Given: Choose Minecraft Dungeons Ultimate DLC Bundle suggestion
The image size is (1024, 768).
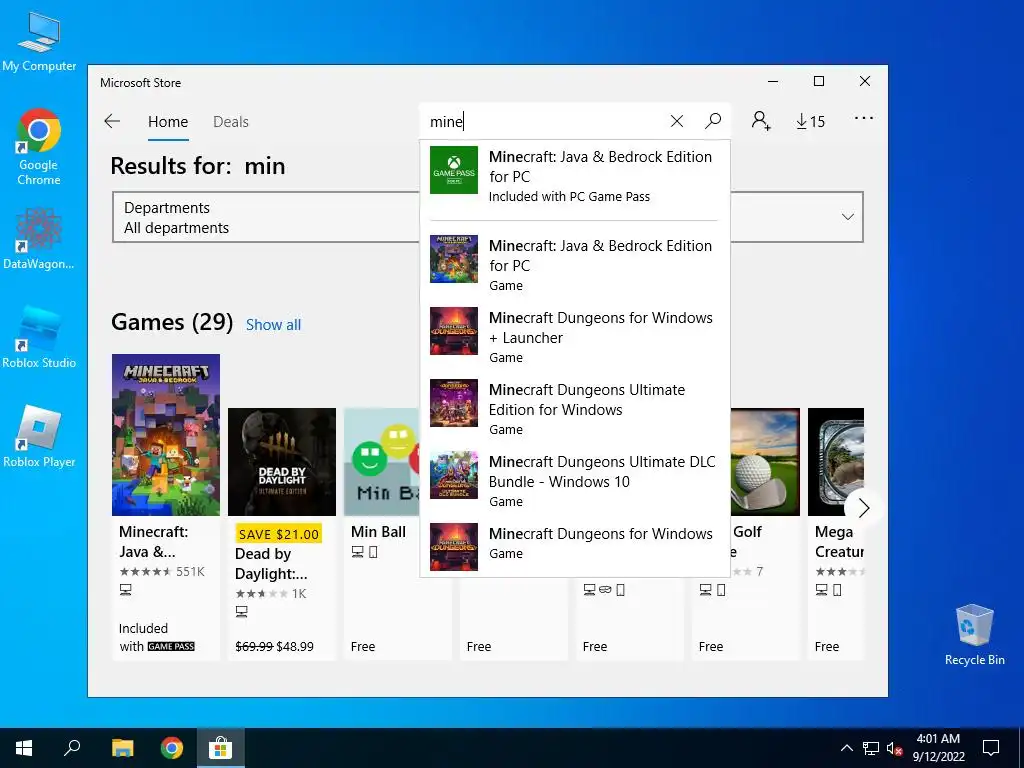Looking at the screenshot, I should pos(575,480).
